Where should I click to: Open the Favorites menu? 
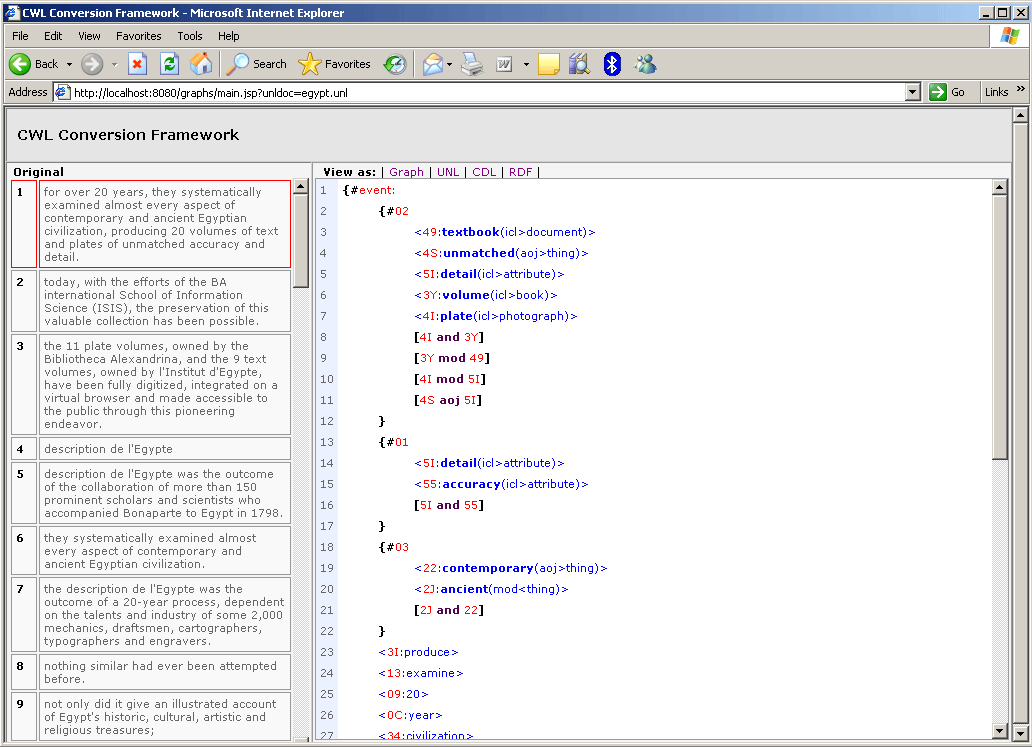coord(138,36)
